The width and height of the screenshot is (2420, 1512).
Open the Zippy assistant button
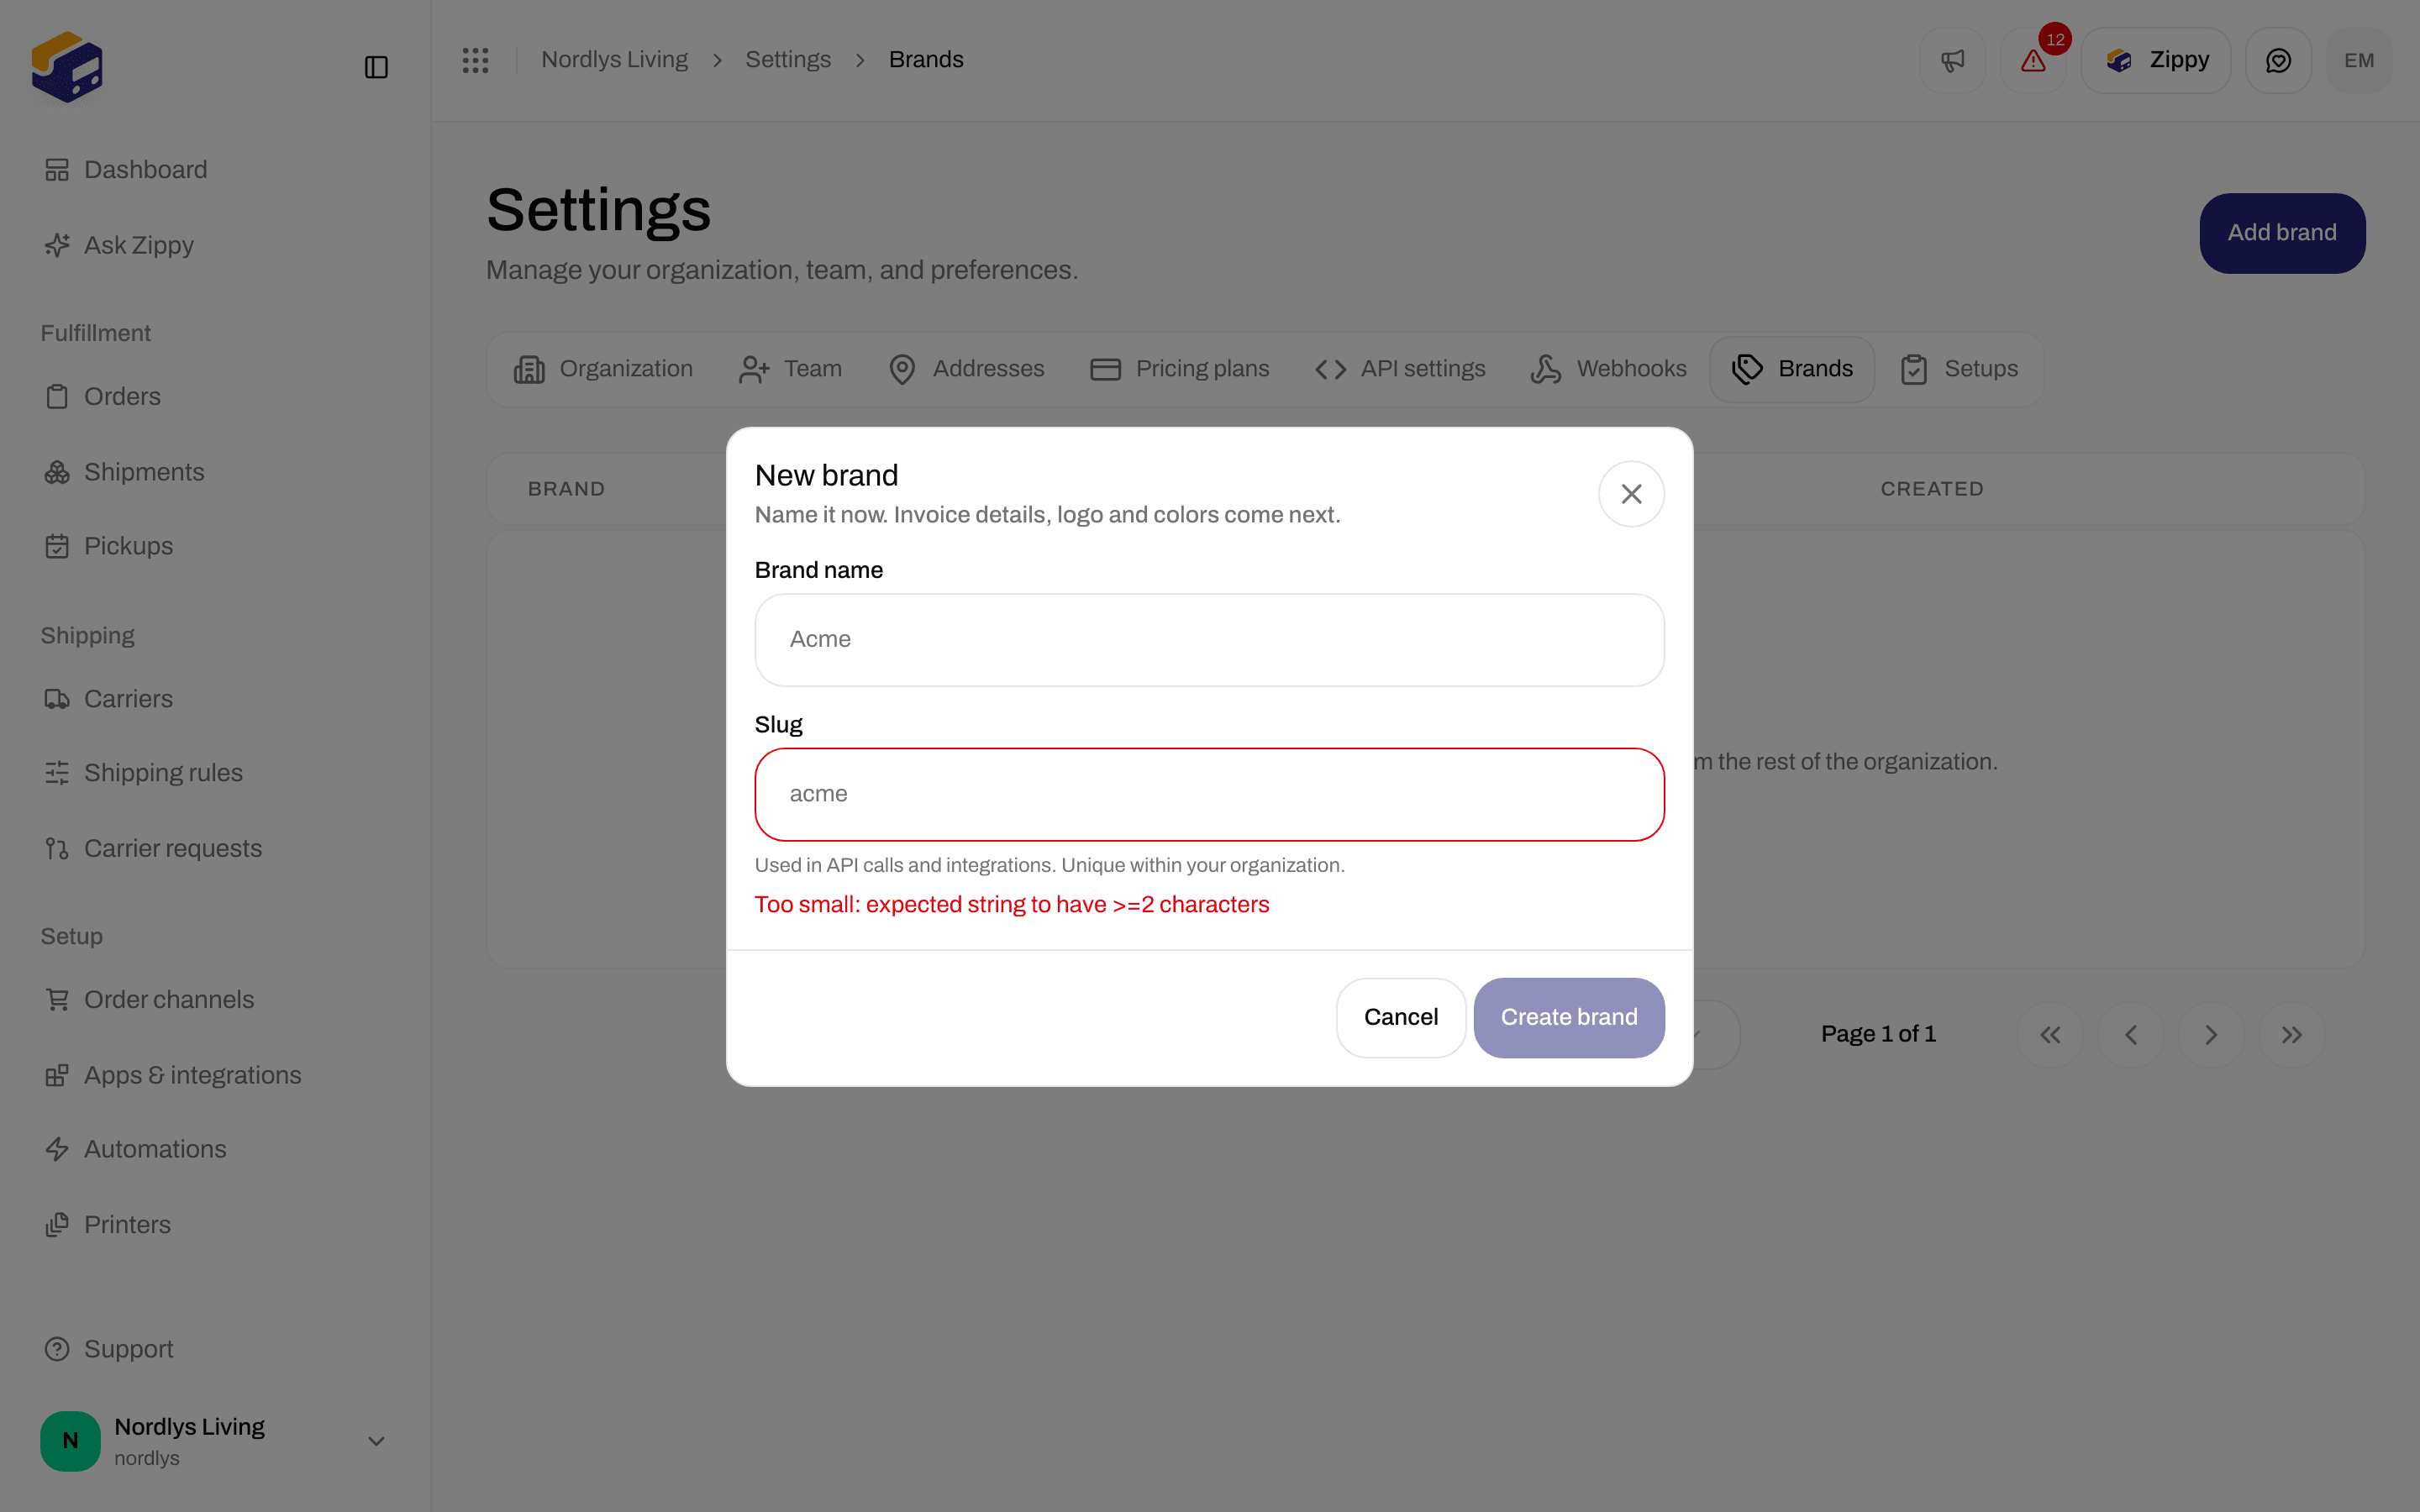coord(2155,60)
